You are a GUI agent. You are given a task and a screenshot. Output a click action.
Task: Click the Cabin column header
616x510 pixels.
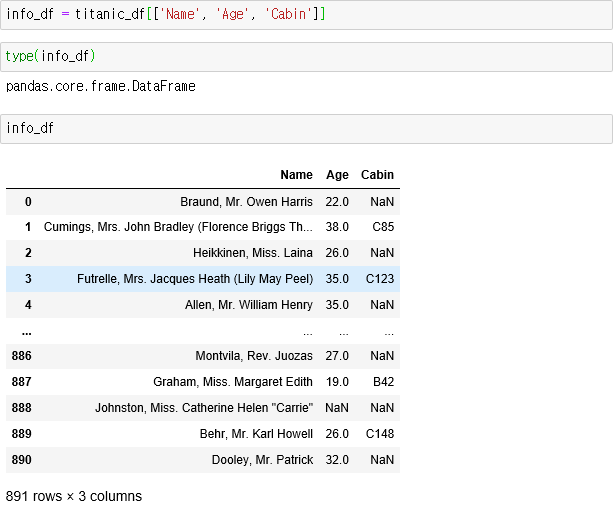[x=377, y=174]
